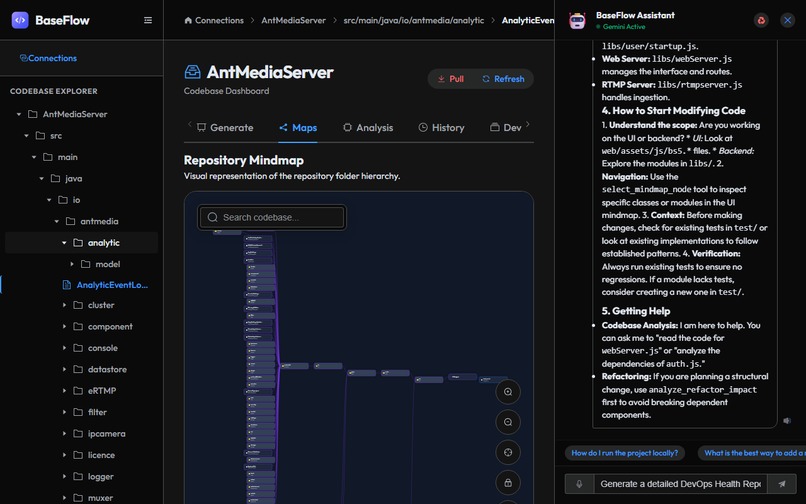806x504 pixels.
Task: Collapse the main folder
Action: point(34,157)
